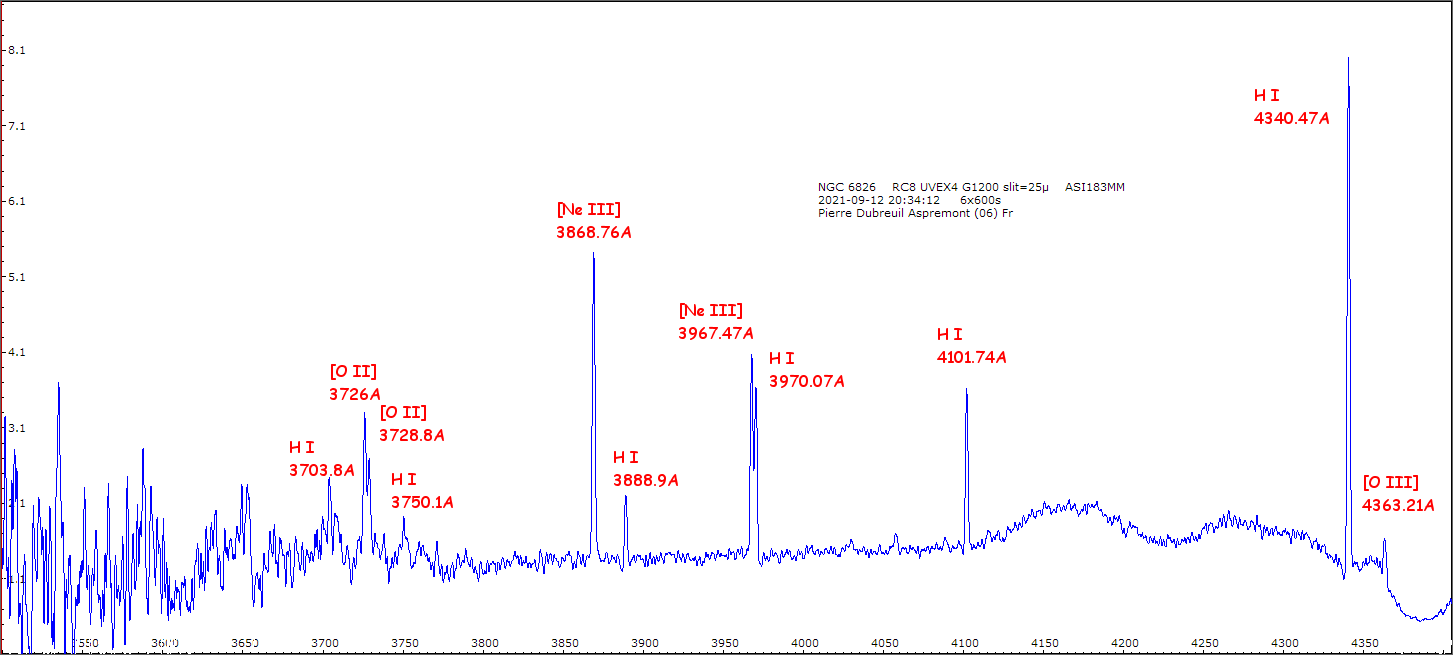Image resolution: width=1453 pixels, height=655 pixels.
Task: Select the H I 3750.1A label
Action: [x=422, y=491]
